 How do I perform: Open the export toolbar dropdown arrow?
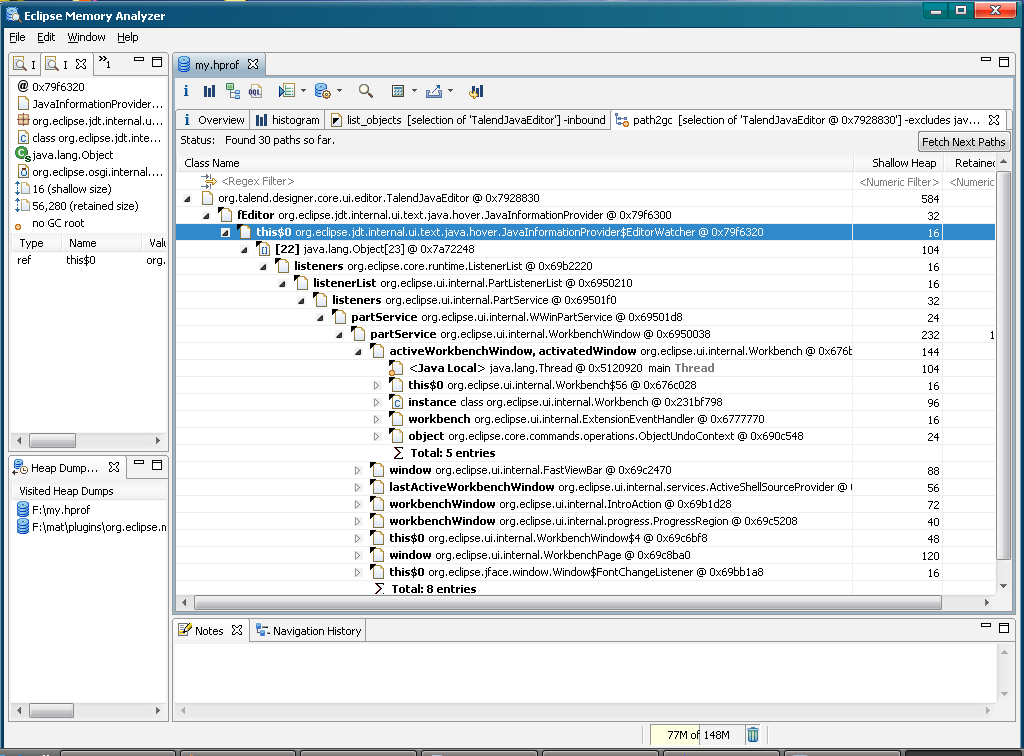click(451, 91)
